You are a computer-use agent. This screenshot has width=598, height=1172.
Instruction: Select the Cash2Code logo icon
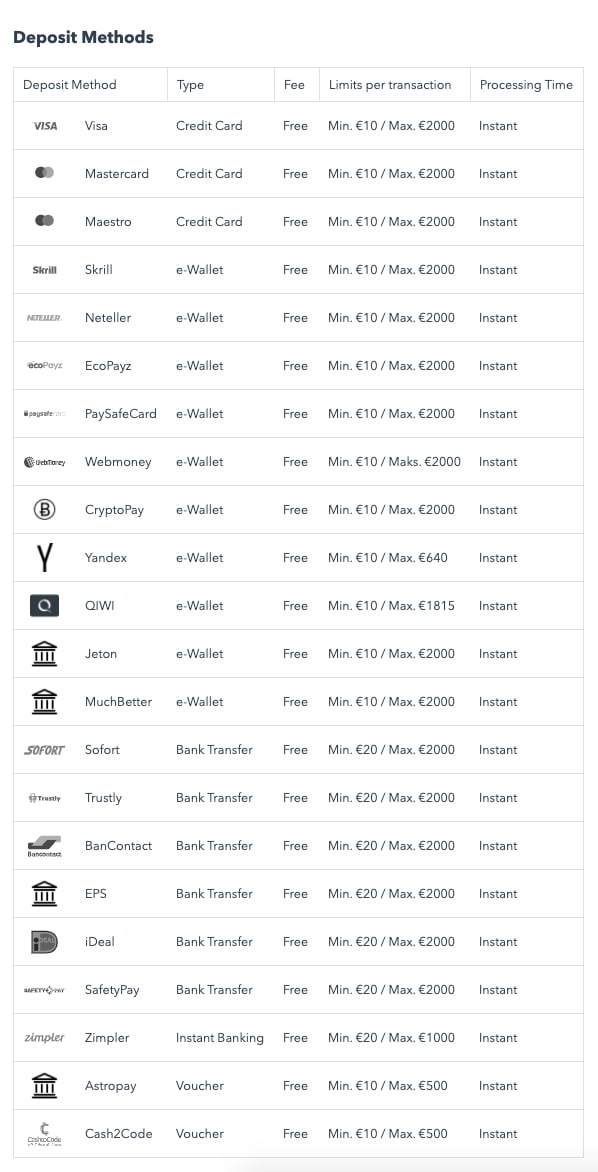tap(44, 1134)
